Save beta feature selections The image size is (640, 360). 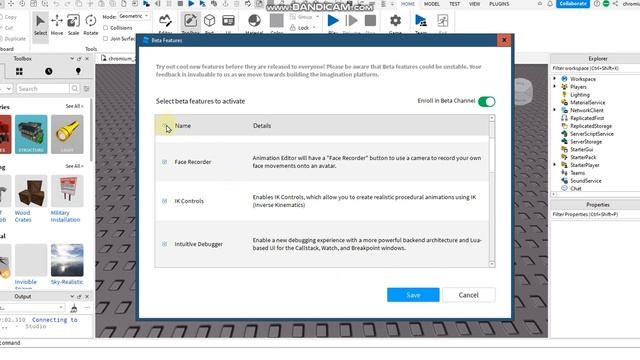point(413,295)
